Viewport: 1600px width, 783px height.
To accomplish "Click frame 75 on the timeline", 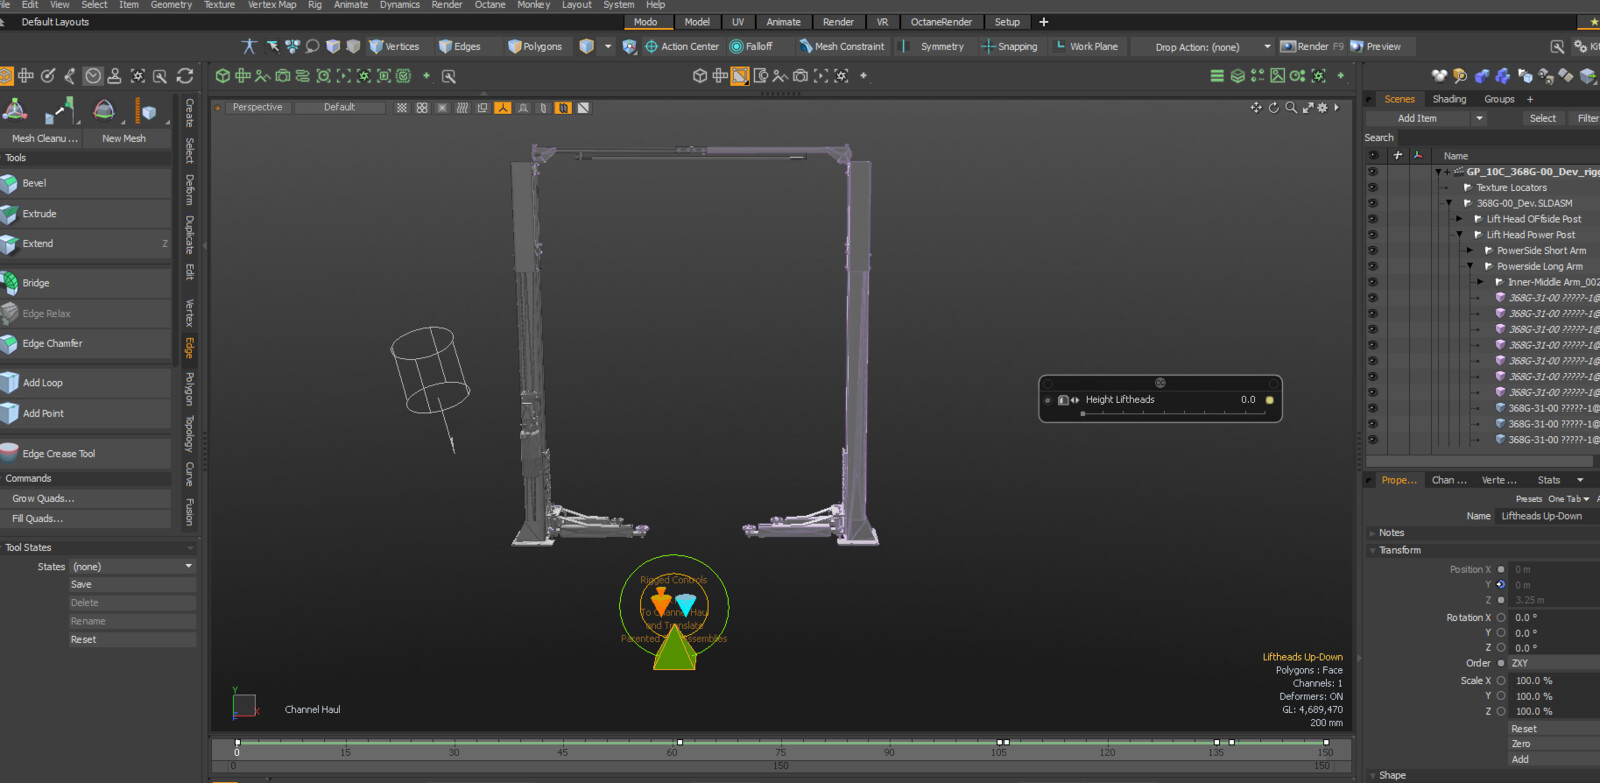I will (780, 752).
